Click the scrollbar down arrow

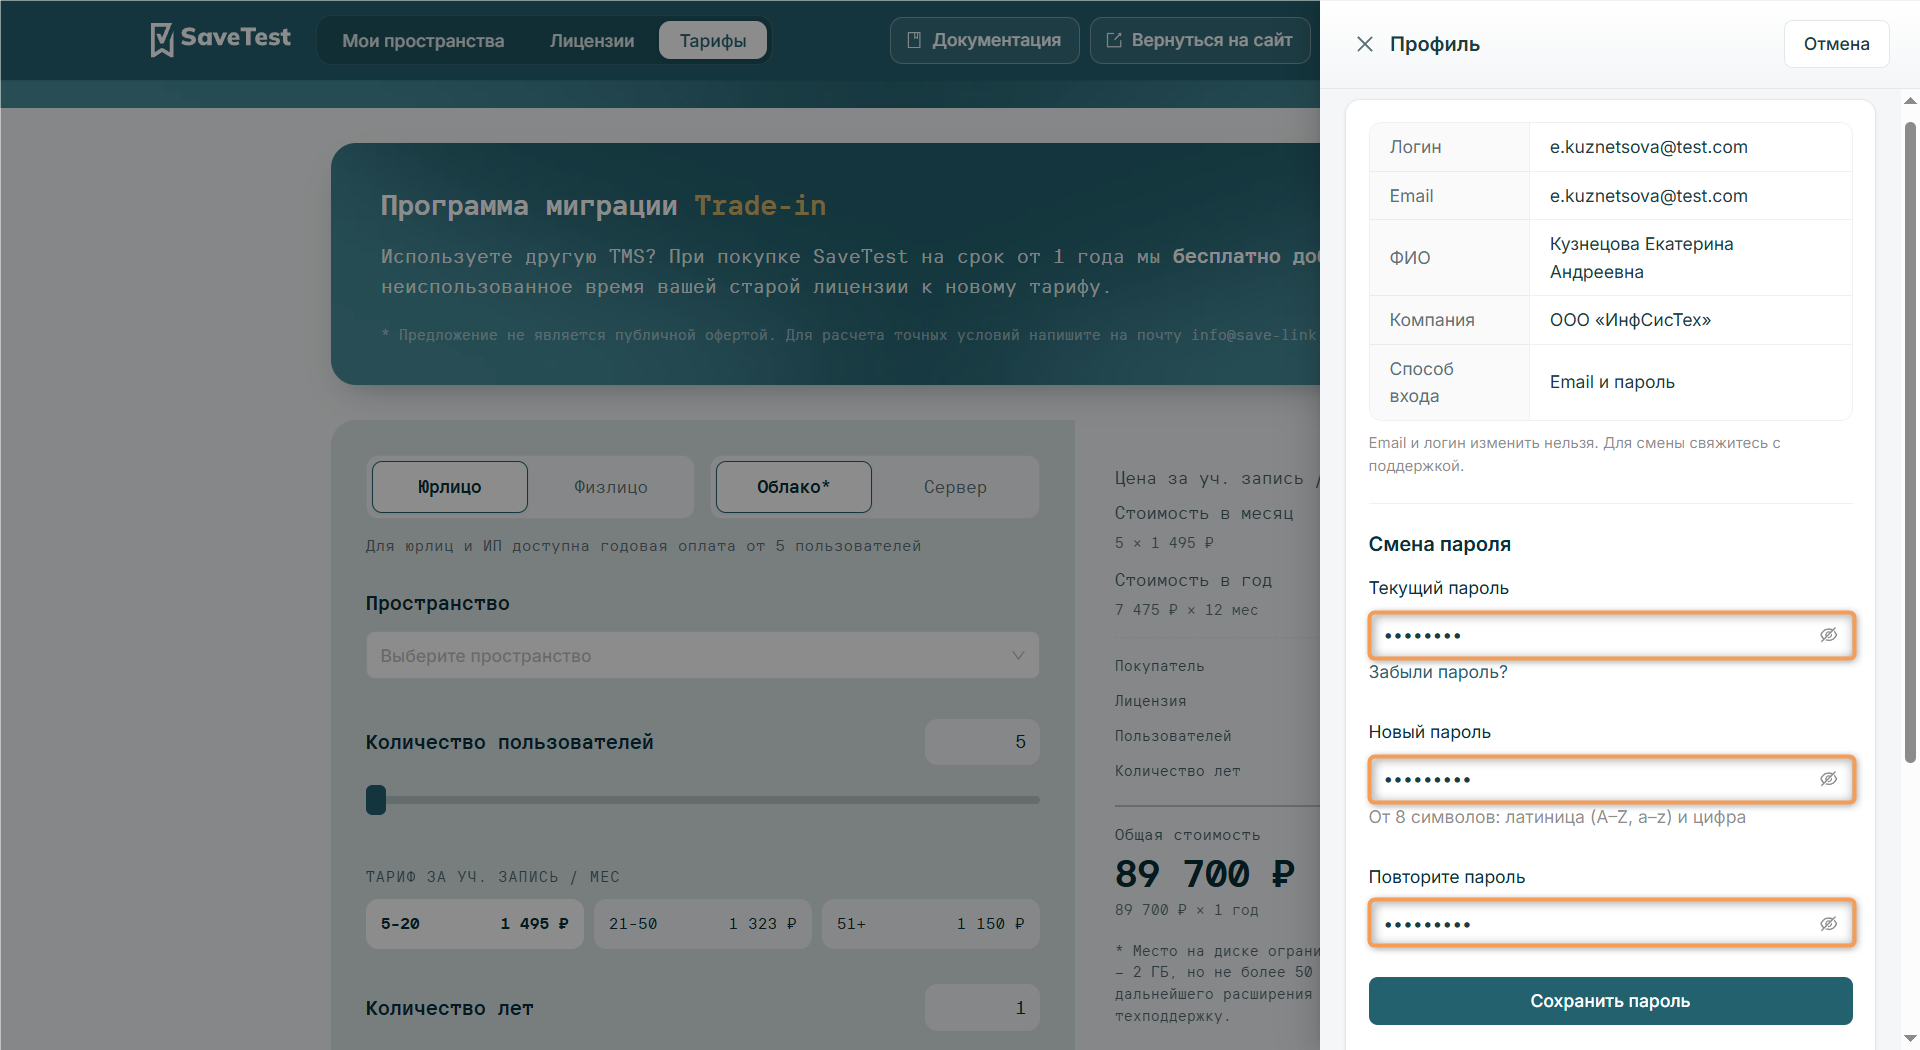[1910, 1039]
